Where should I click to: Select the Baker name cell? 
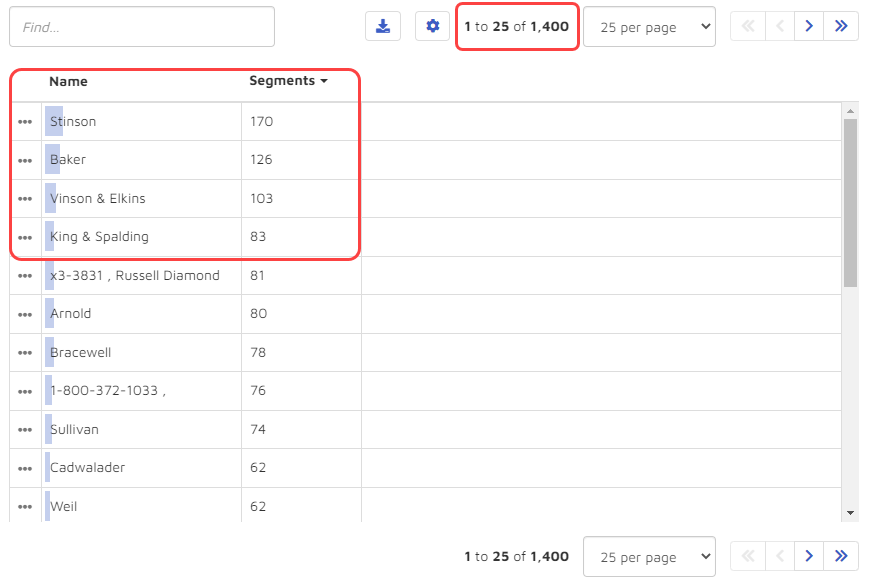141,160
